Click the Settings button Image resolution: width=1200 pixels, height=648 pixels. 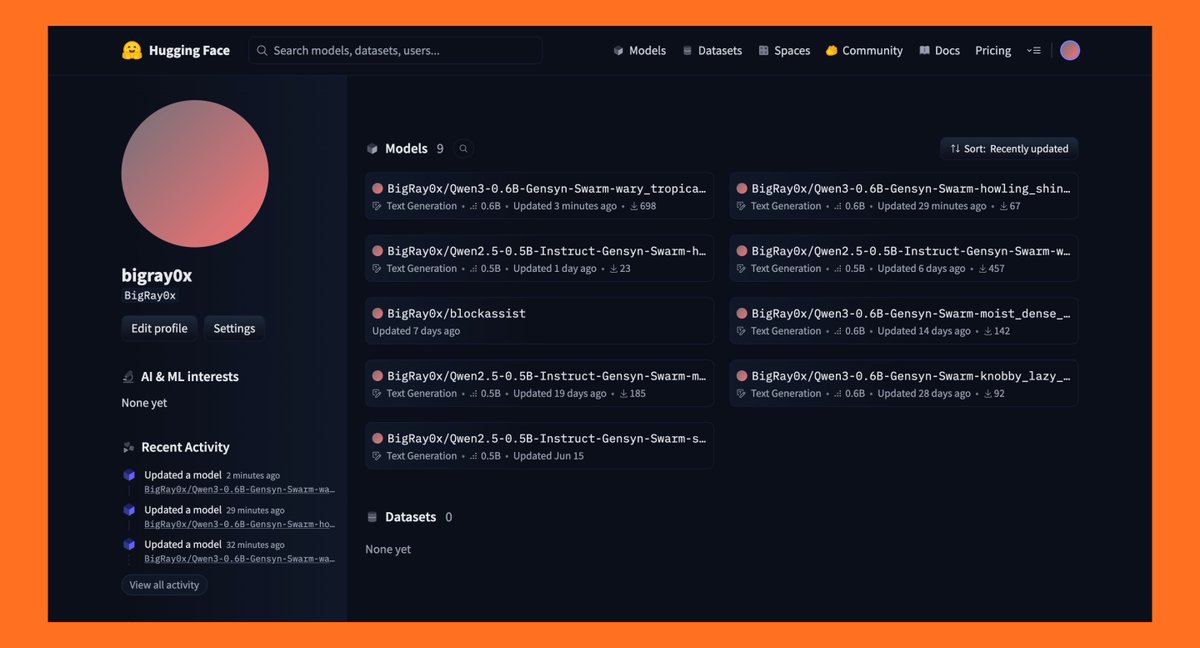[234, 328]
